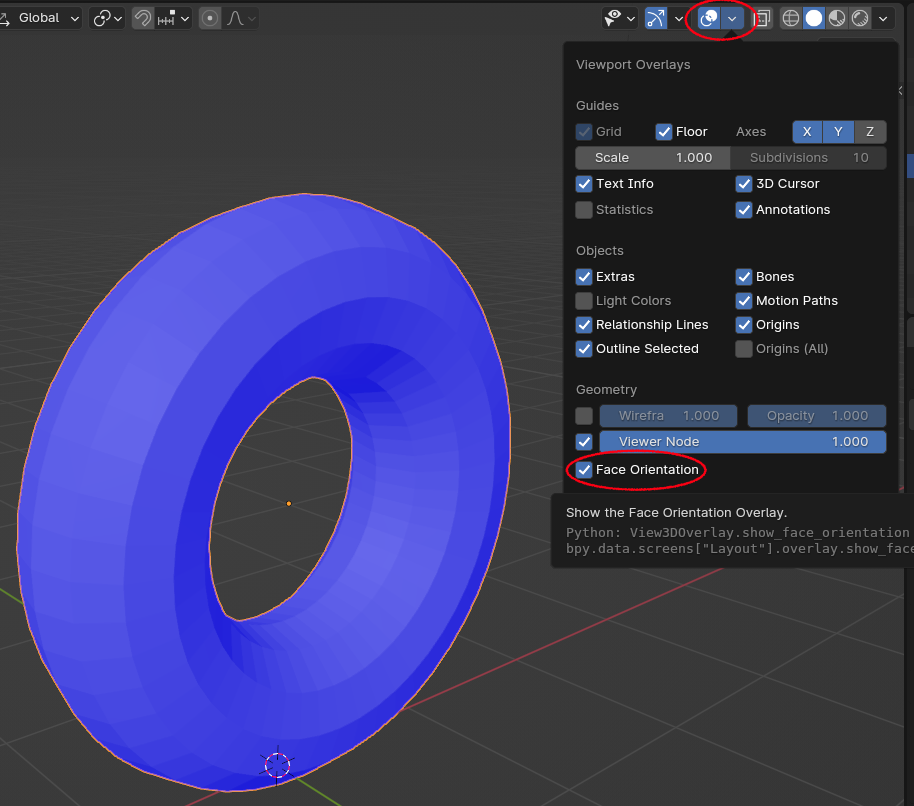The image size is (914, 806).
Task: Click the Wireframe threshold slider
Action: (669, 416)
